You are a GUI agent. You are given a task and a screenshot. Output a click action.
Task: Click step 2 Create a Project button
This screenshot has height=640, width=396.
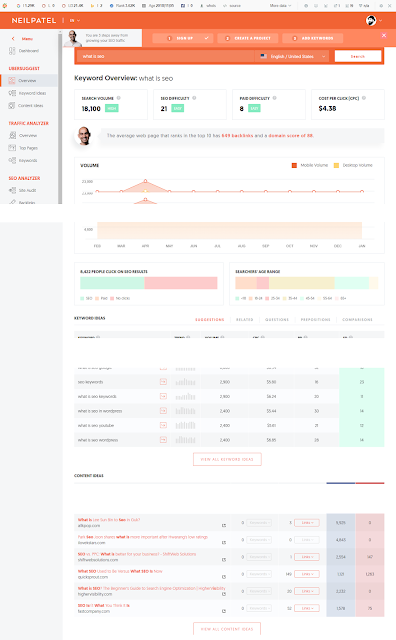coord(248,38)
